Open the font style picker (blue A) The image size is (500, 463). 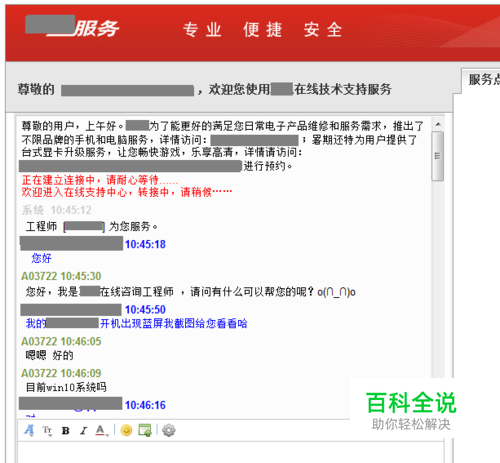pyautogui.click(x=29, y=430)
